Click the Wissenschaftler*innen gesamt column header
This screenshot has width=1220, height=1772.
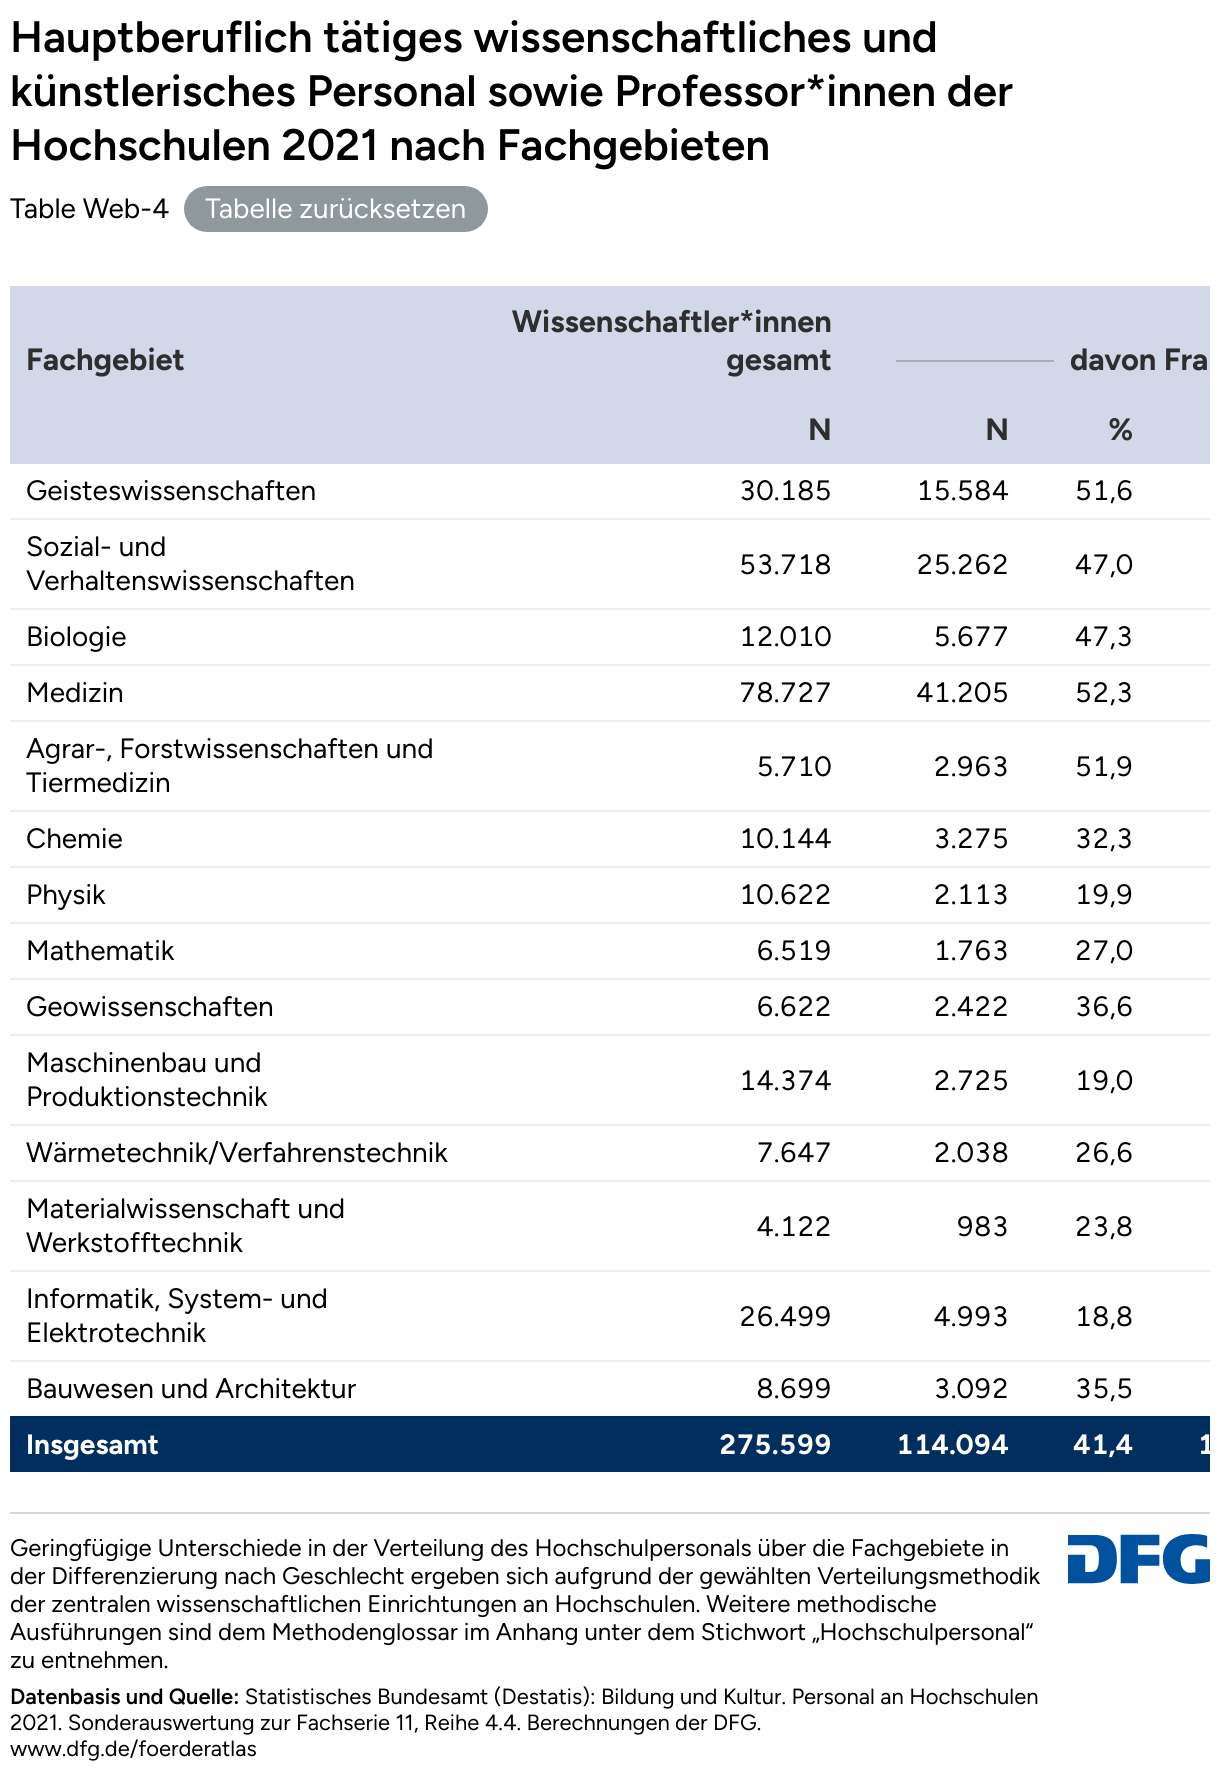click(671, 340)
